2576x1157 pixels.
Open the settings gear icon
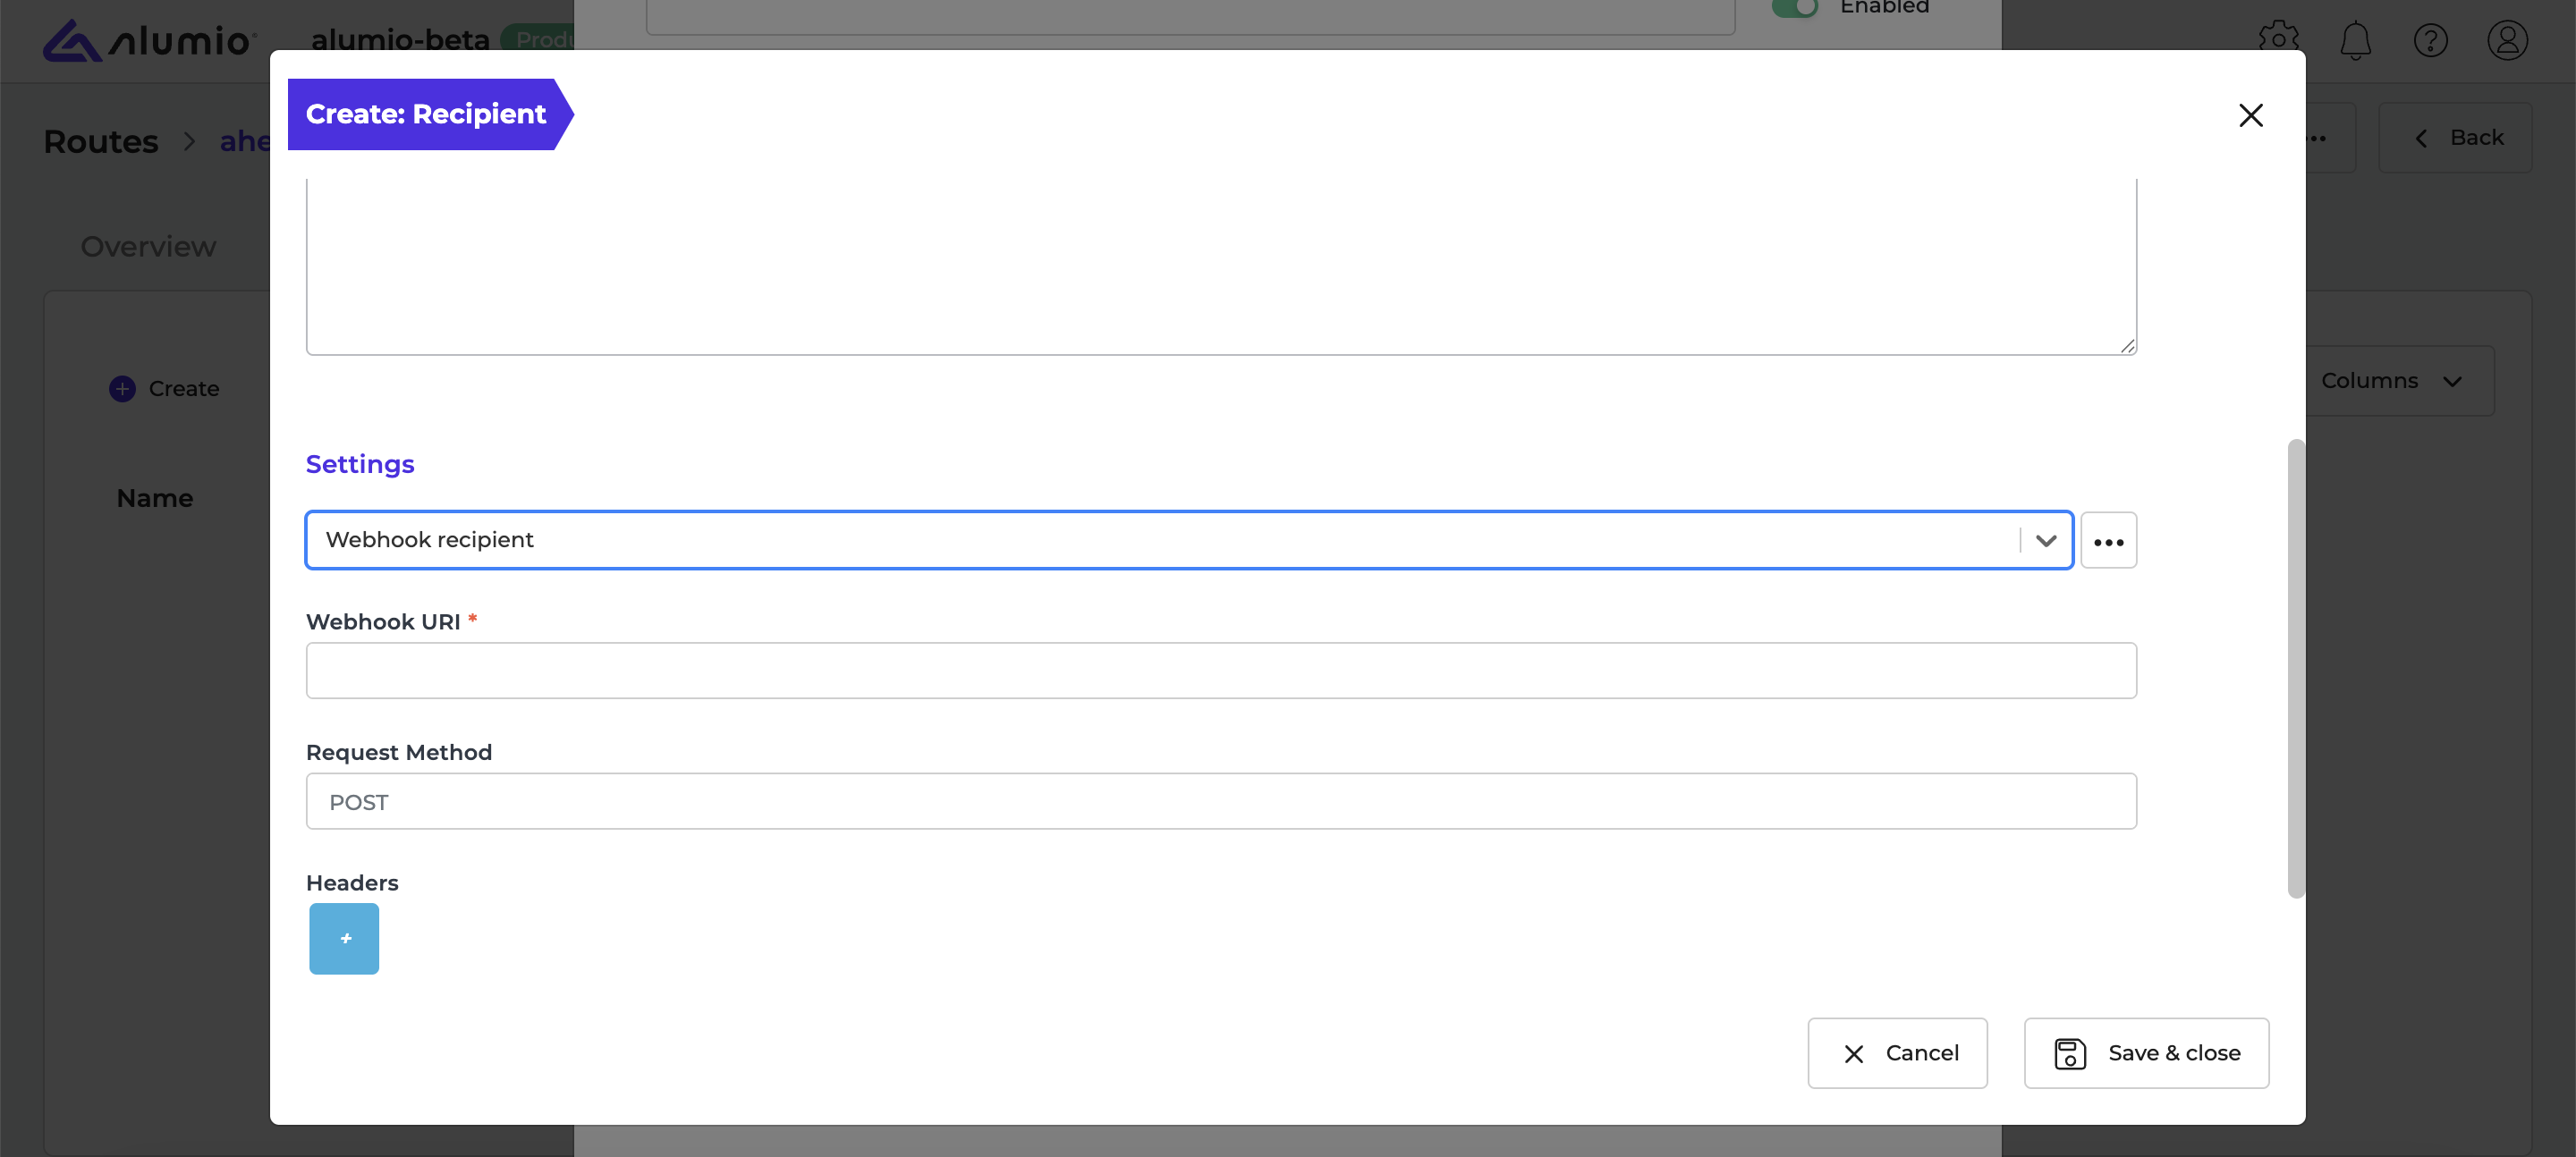click(2278, 40)
